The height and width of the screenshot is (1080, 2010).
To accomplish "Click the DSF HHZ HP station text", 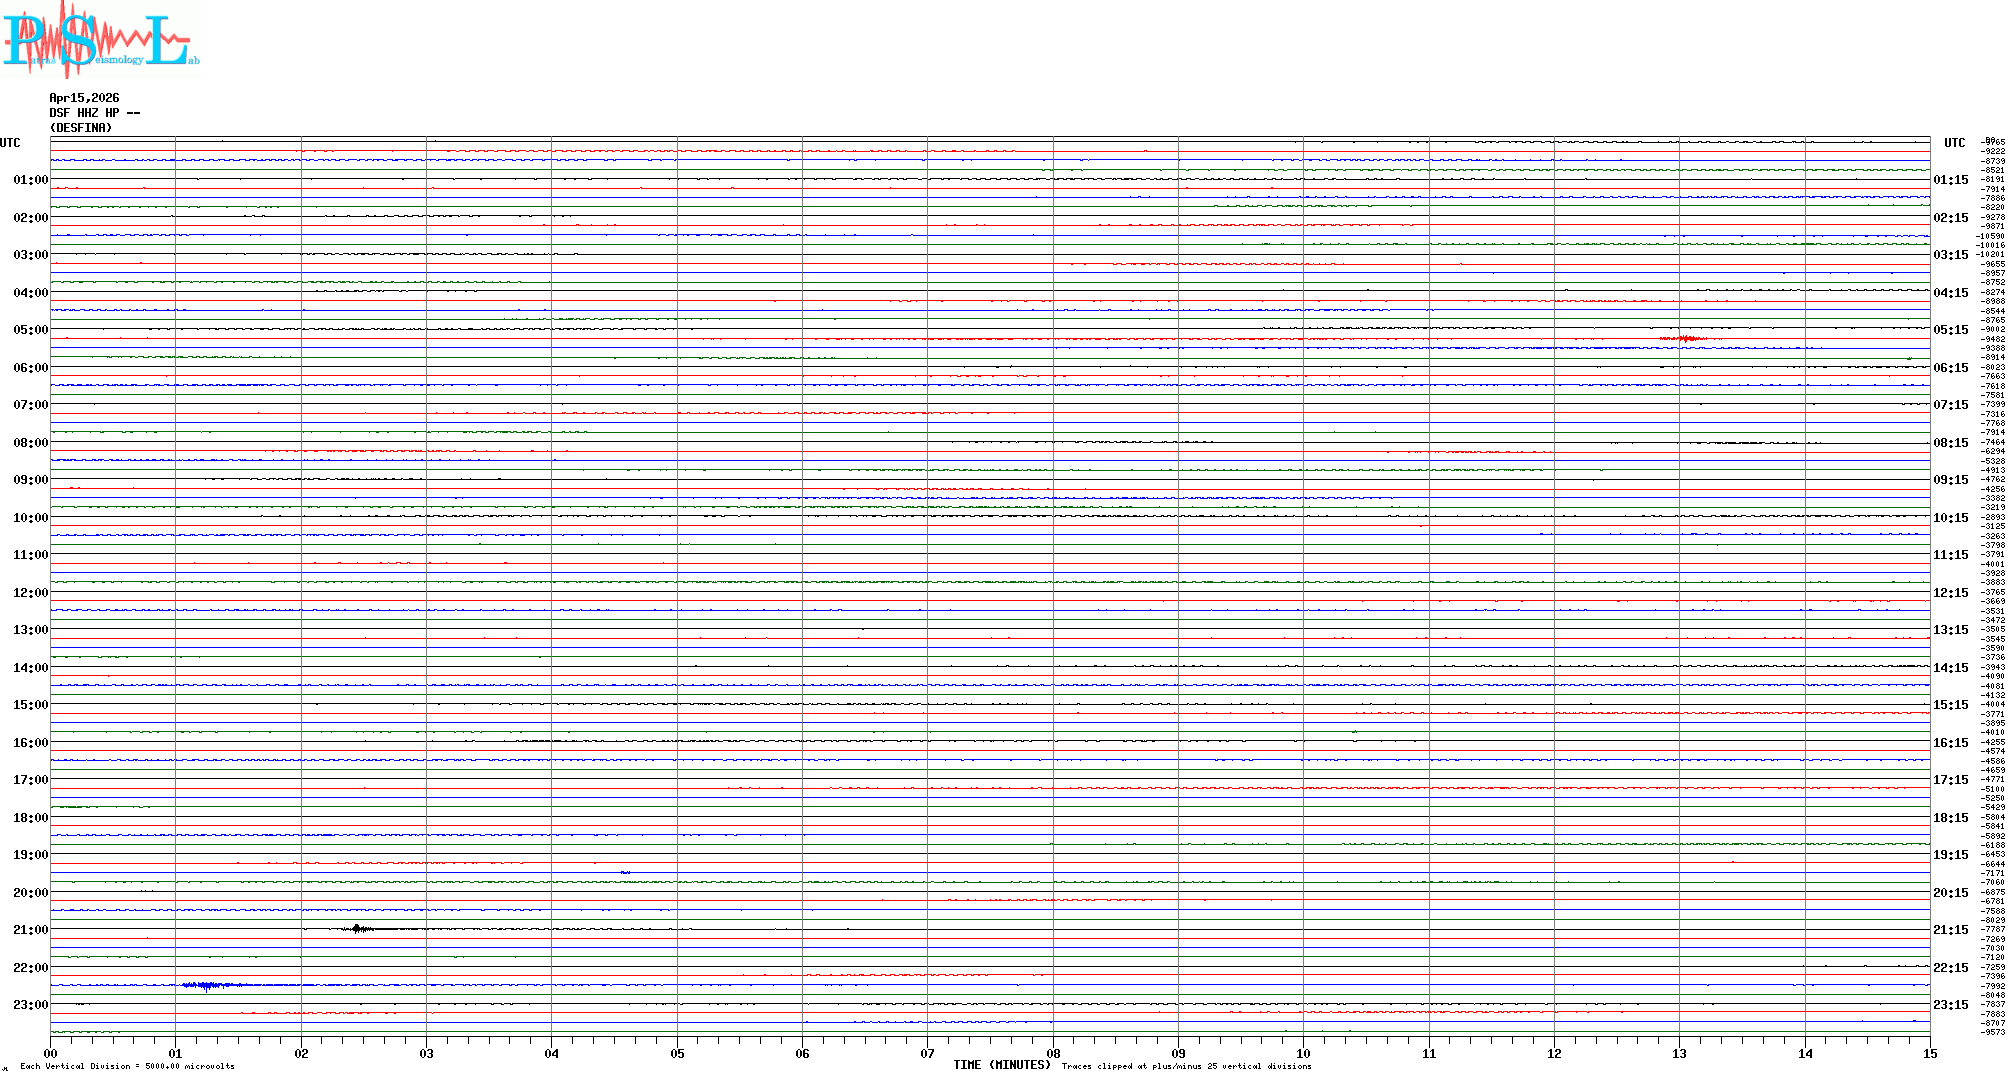I will click(94, 113).
